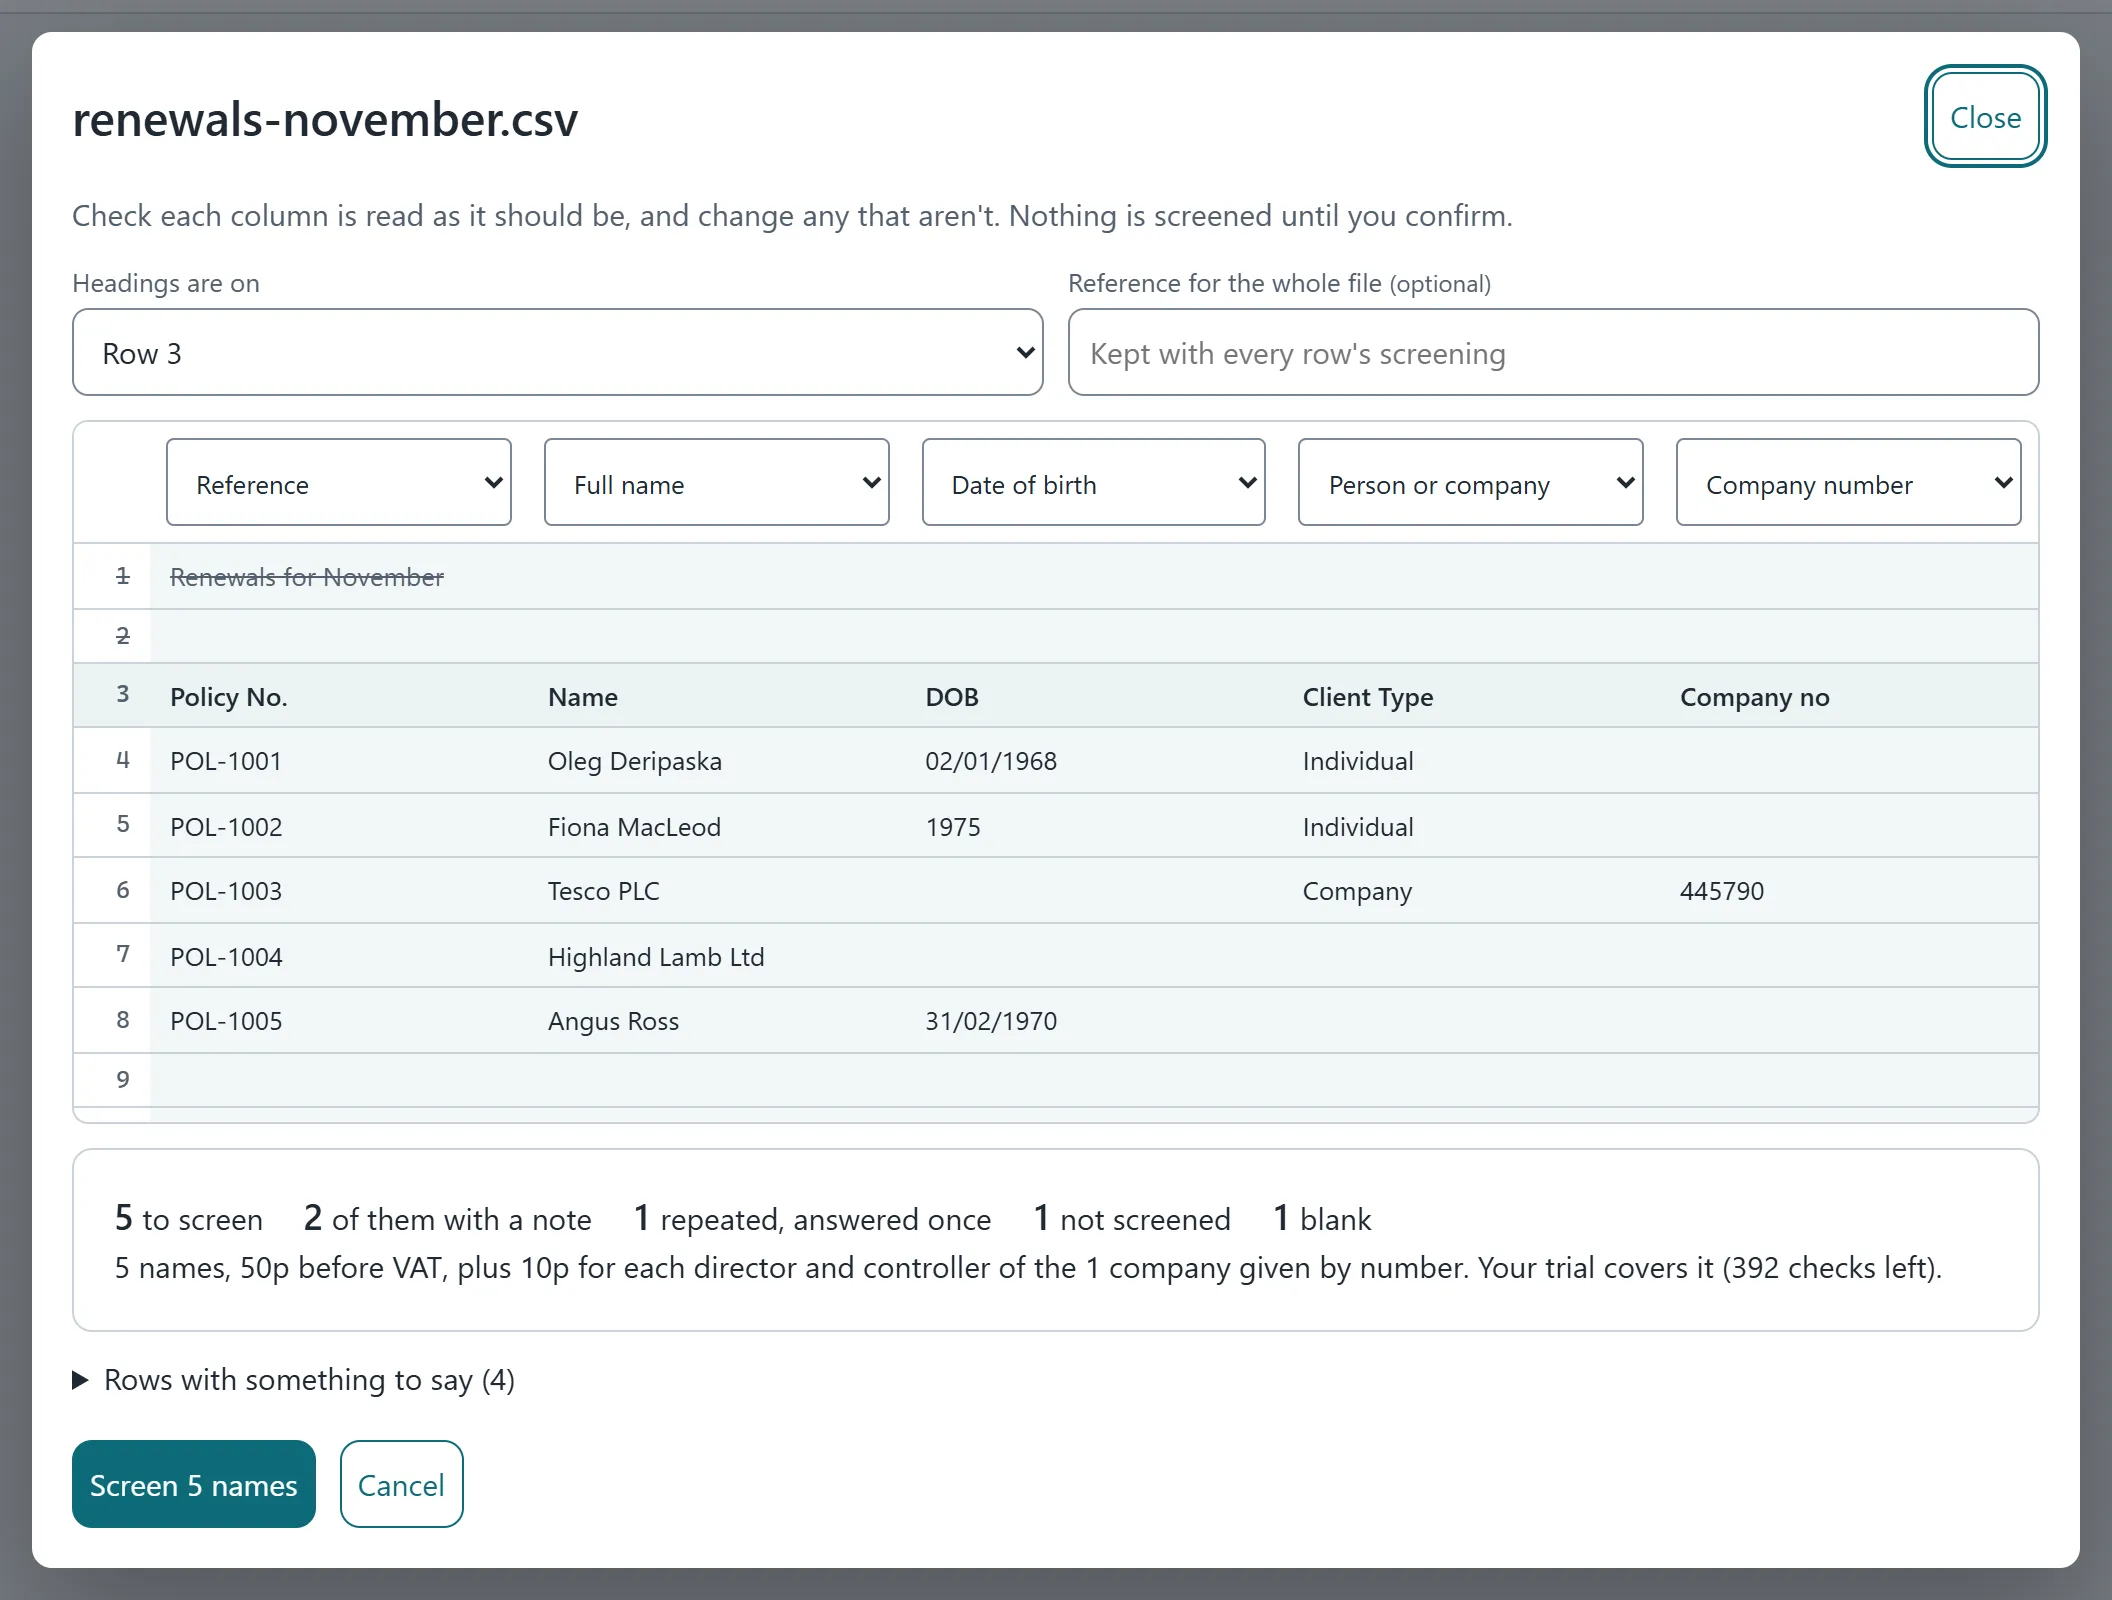Click the '1 blank' summary
Screen dimensions: 2112x1600
point(1322,1218)
